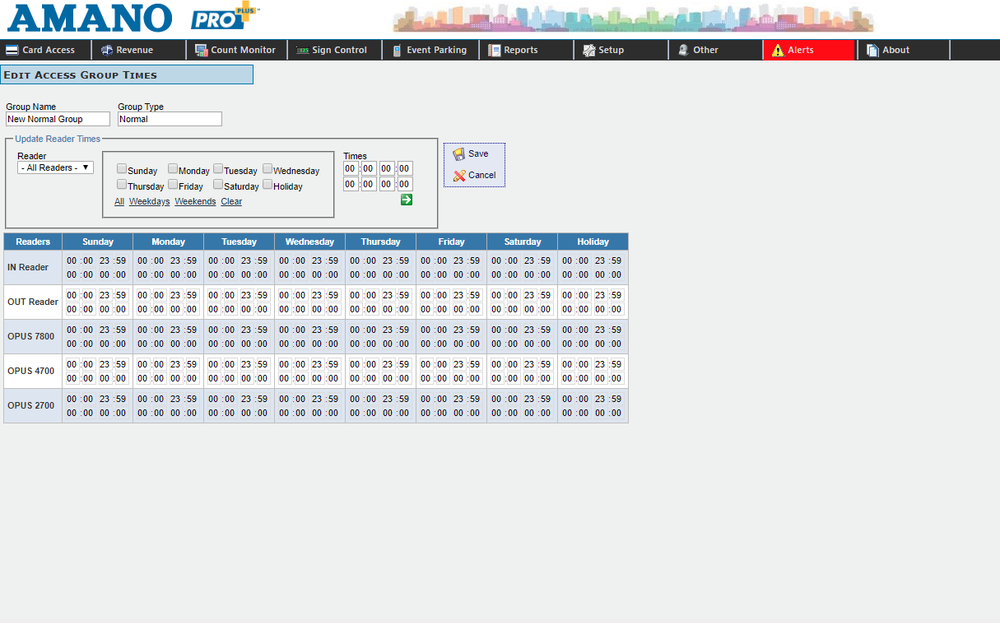Click the Count Monitor icon
1000x623 pixels.
[x=201, y=50]
